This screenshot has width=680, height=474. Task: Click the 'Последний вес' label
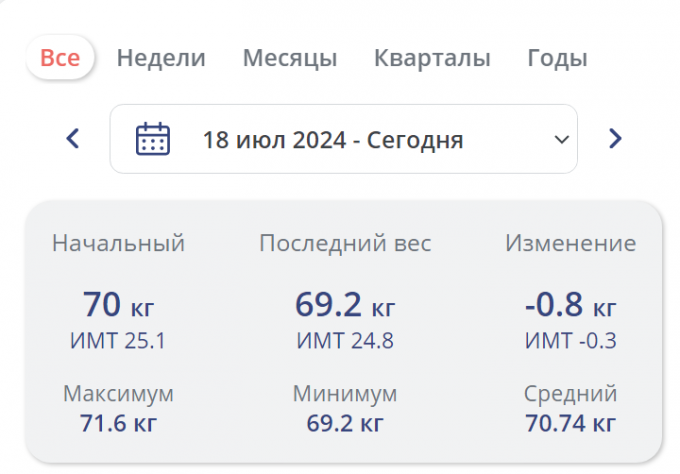[345, 243]
